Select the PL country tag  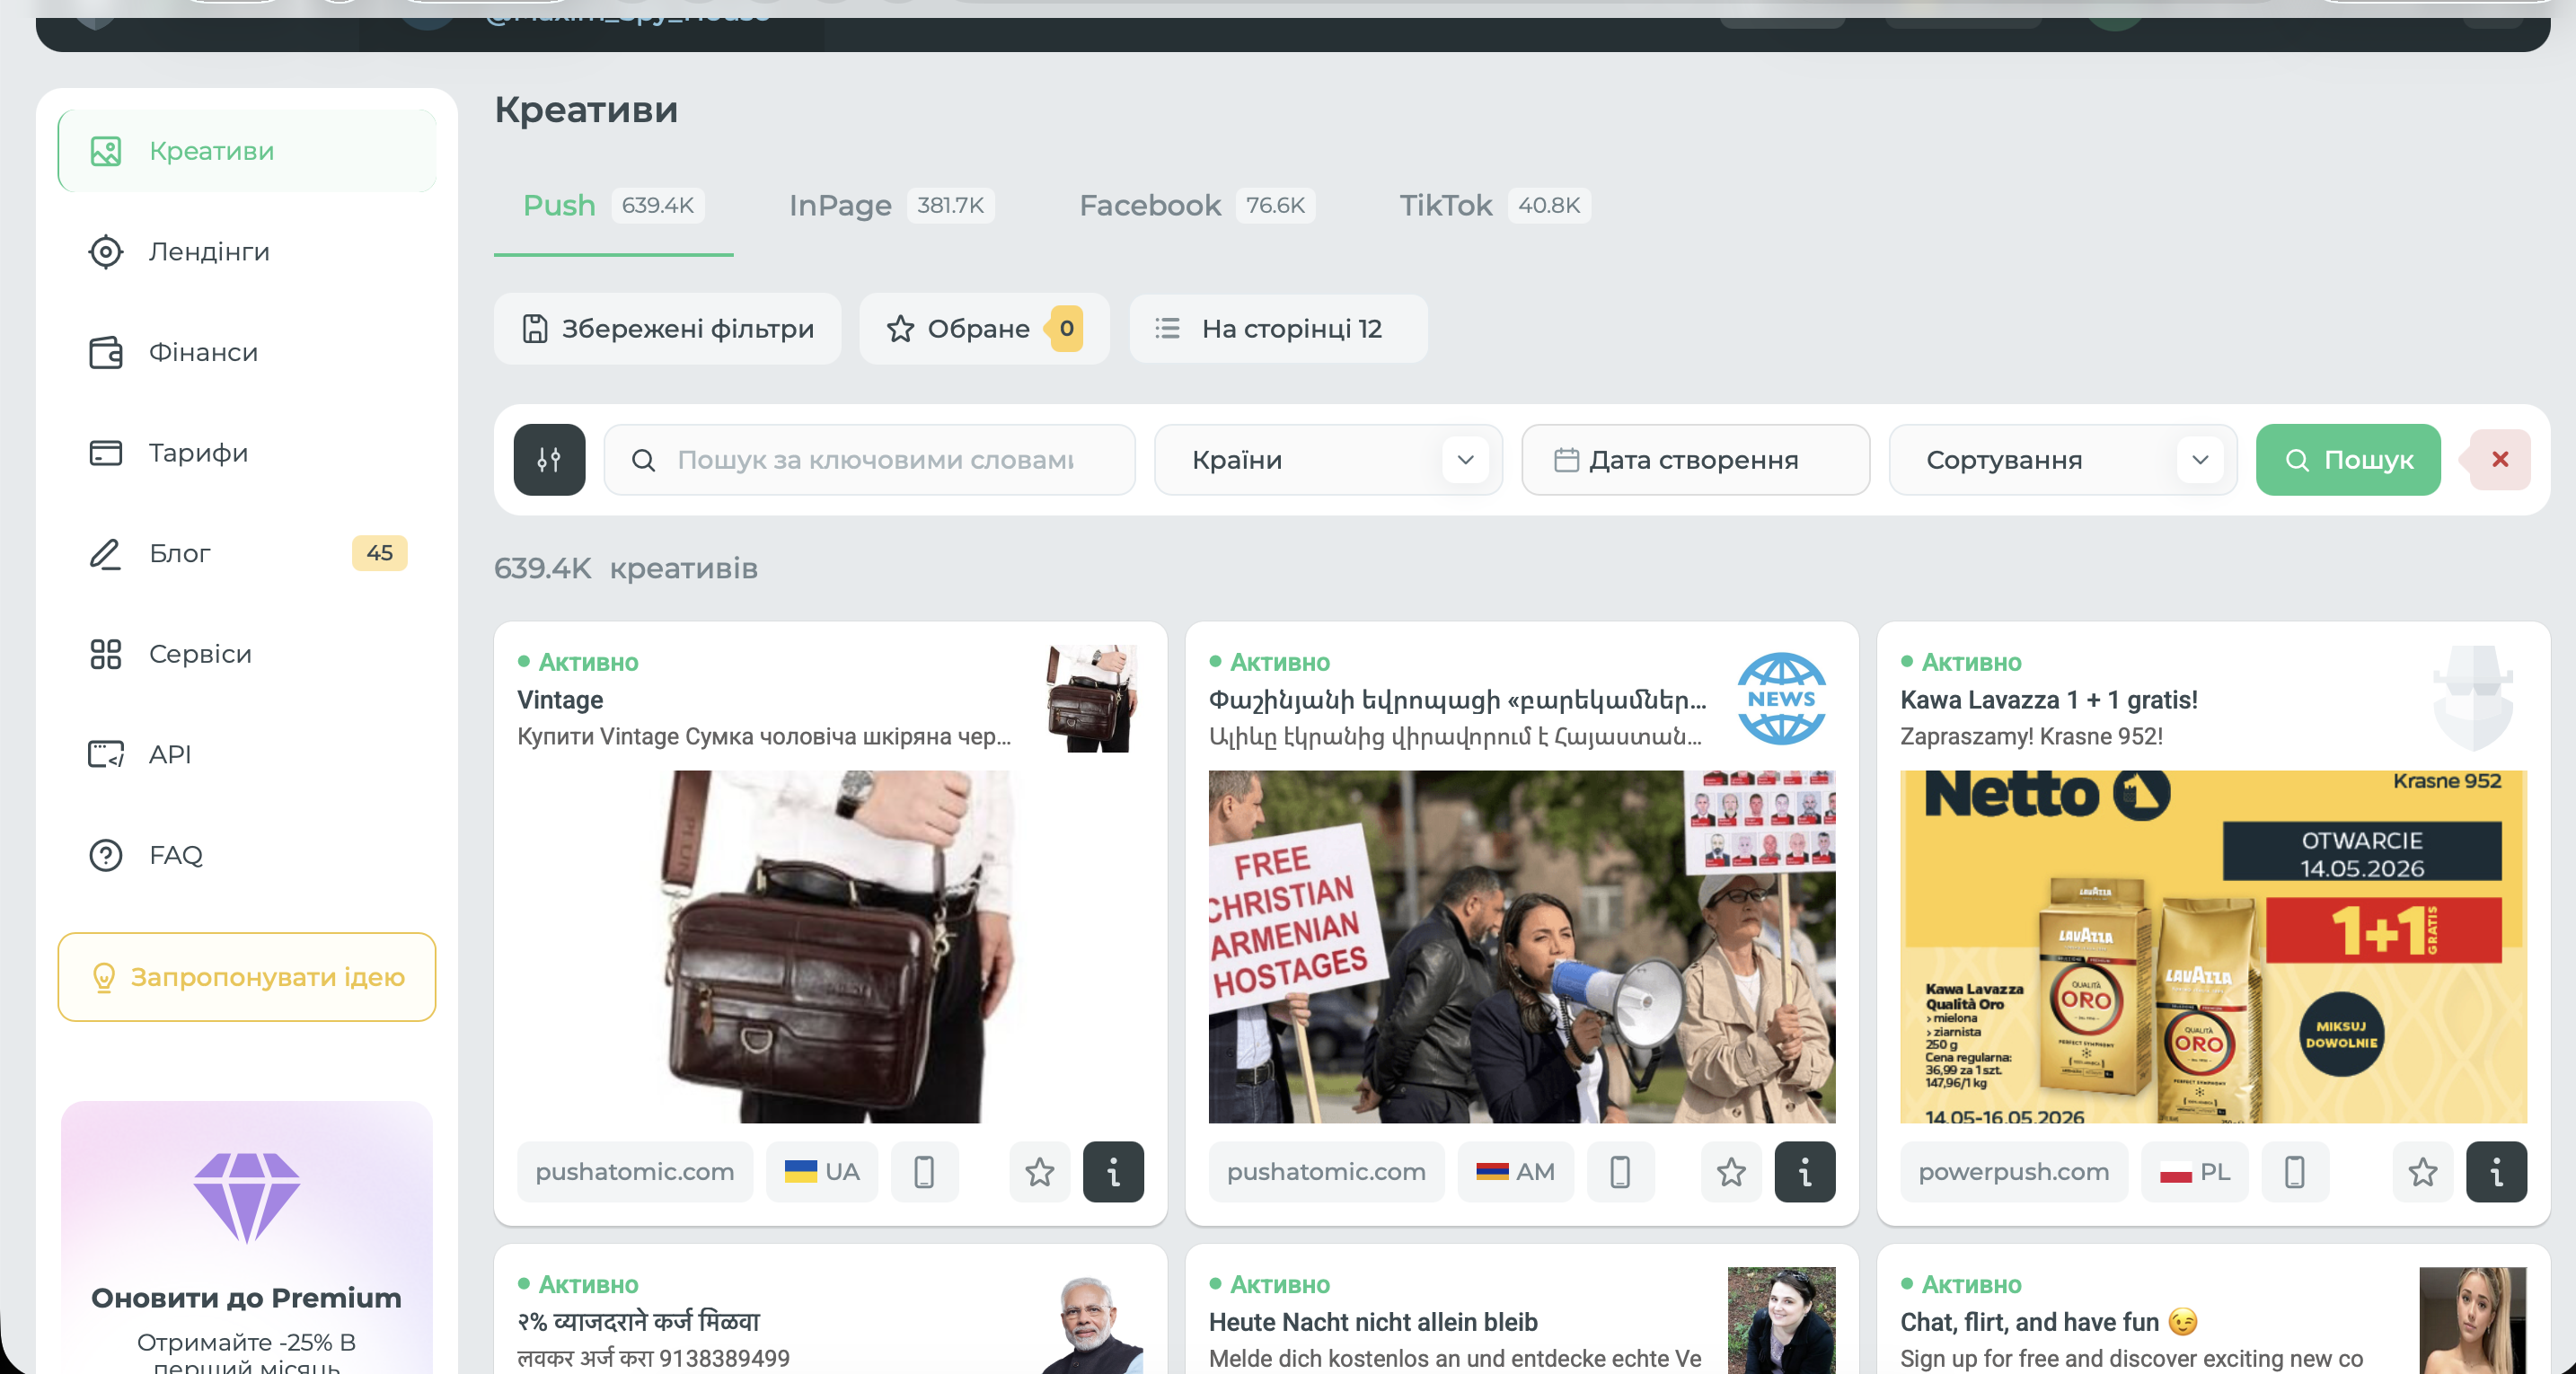(x=2195, y=1172)
